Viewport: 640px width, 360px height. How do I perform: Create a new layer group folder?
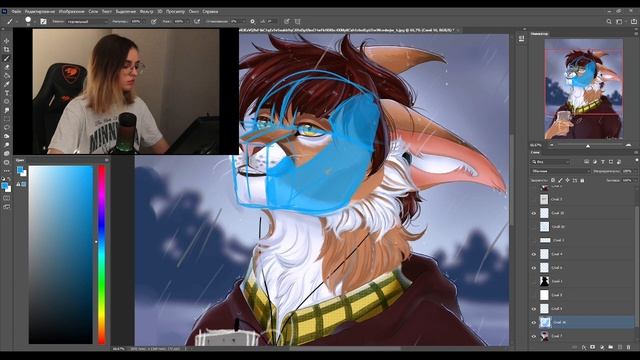click(611, 347)
